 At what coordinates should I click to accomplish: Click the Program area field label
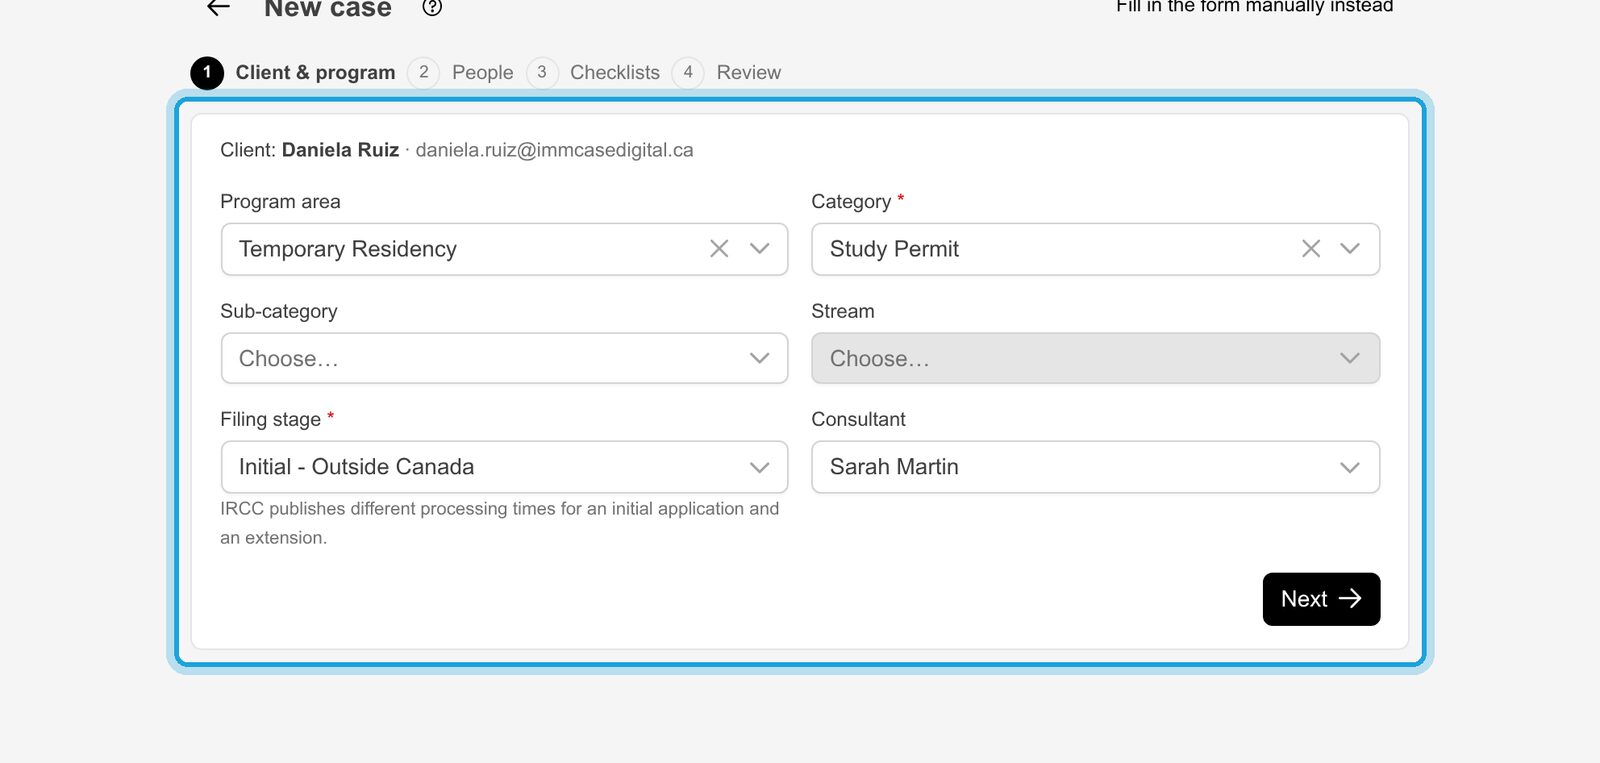pos(280,202)
